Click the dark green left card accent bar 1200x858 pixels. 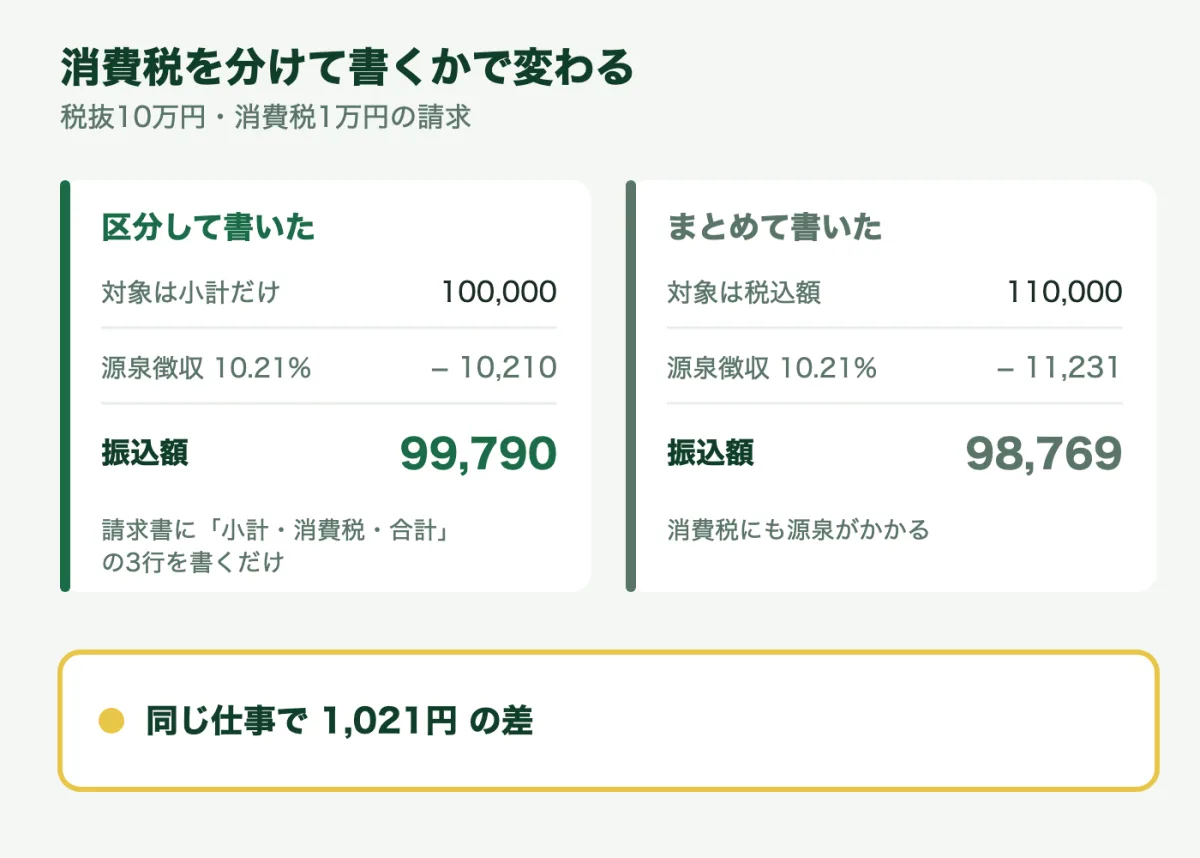65,386
